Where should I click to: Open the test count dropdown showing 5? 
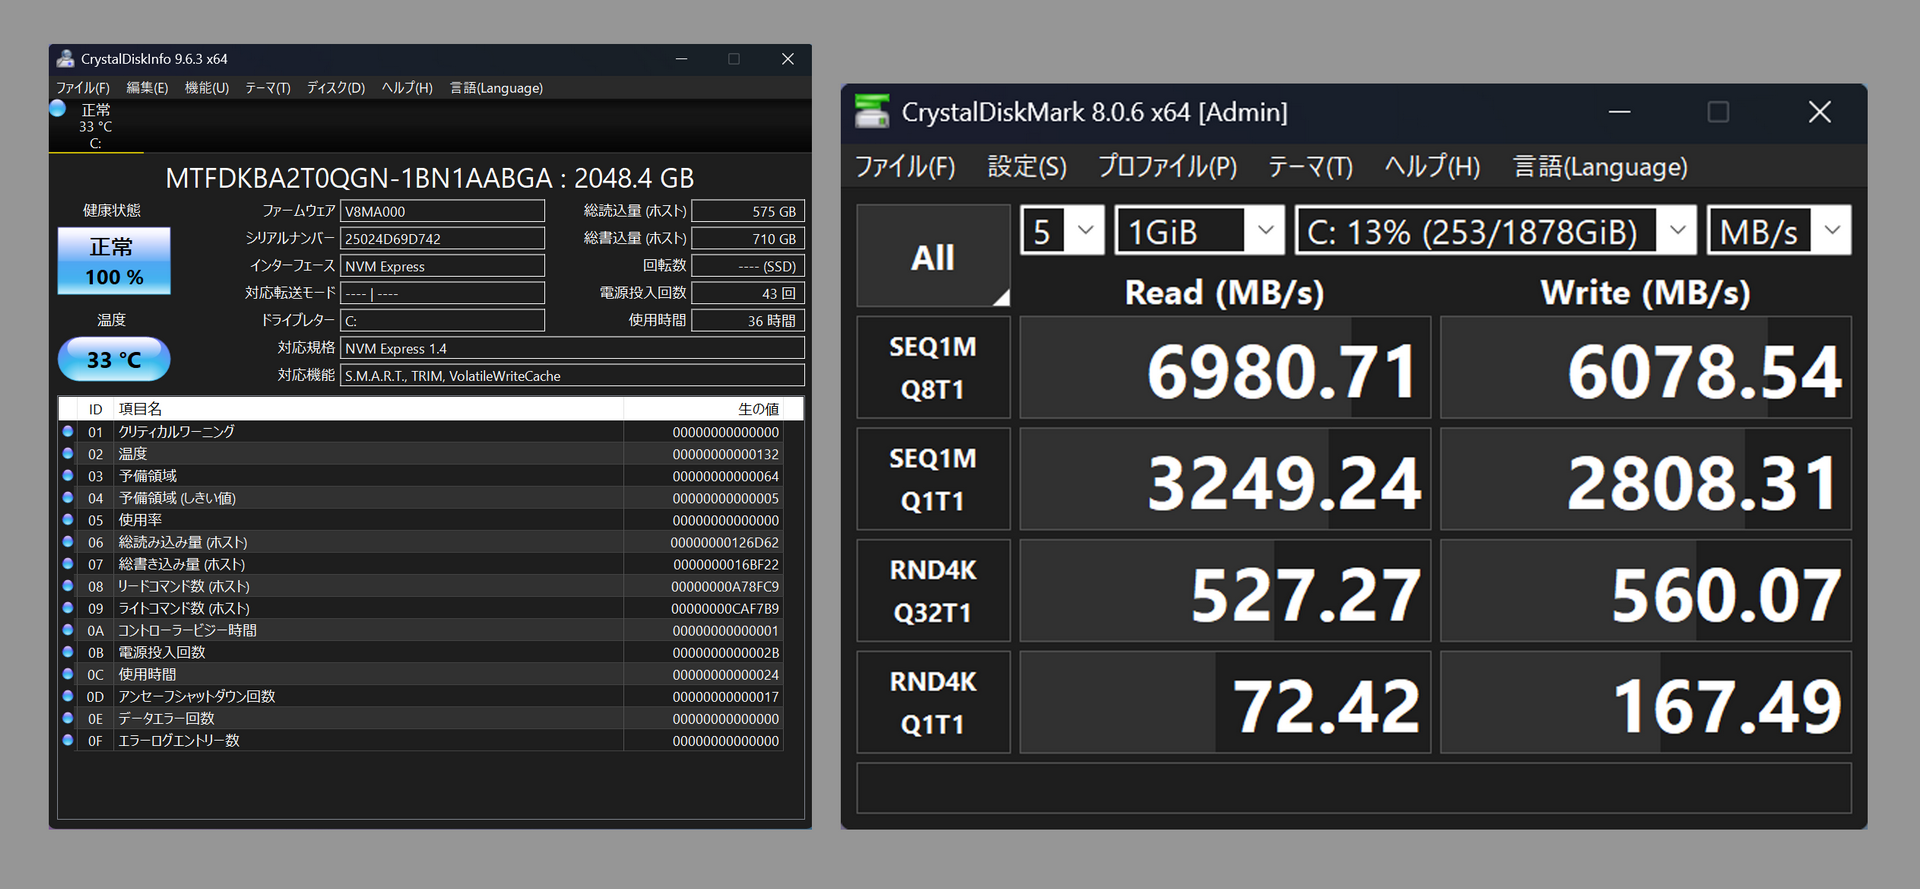tap(1062, 231)
